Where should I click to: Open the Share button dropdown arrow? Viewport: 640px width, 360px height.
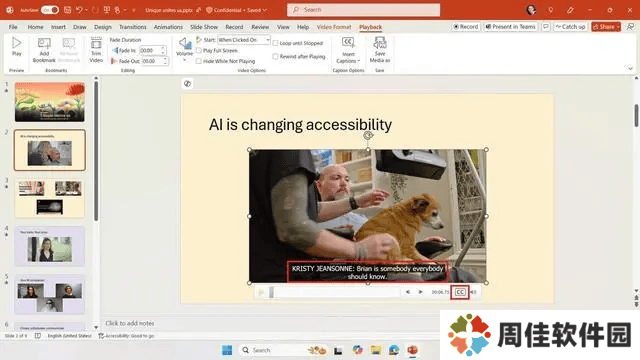618,27
